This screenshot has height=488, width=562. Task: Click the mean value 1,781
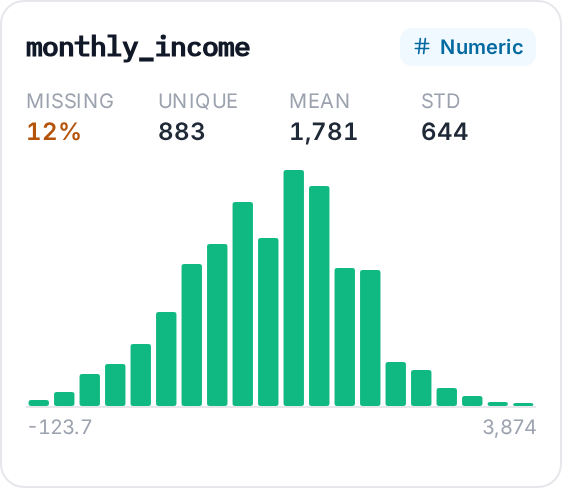(324, 132)
